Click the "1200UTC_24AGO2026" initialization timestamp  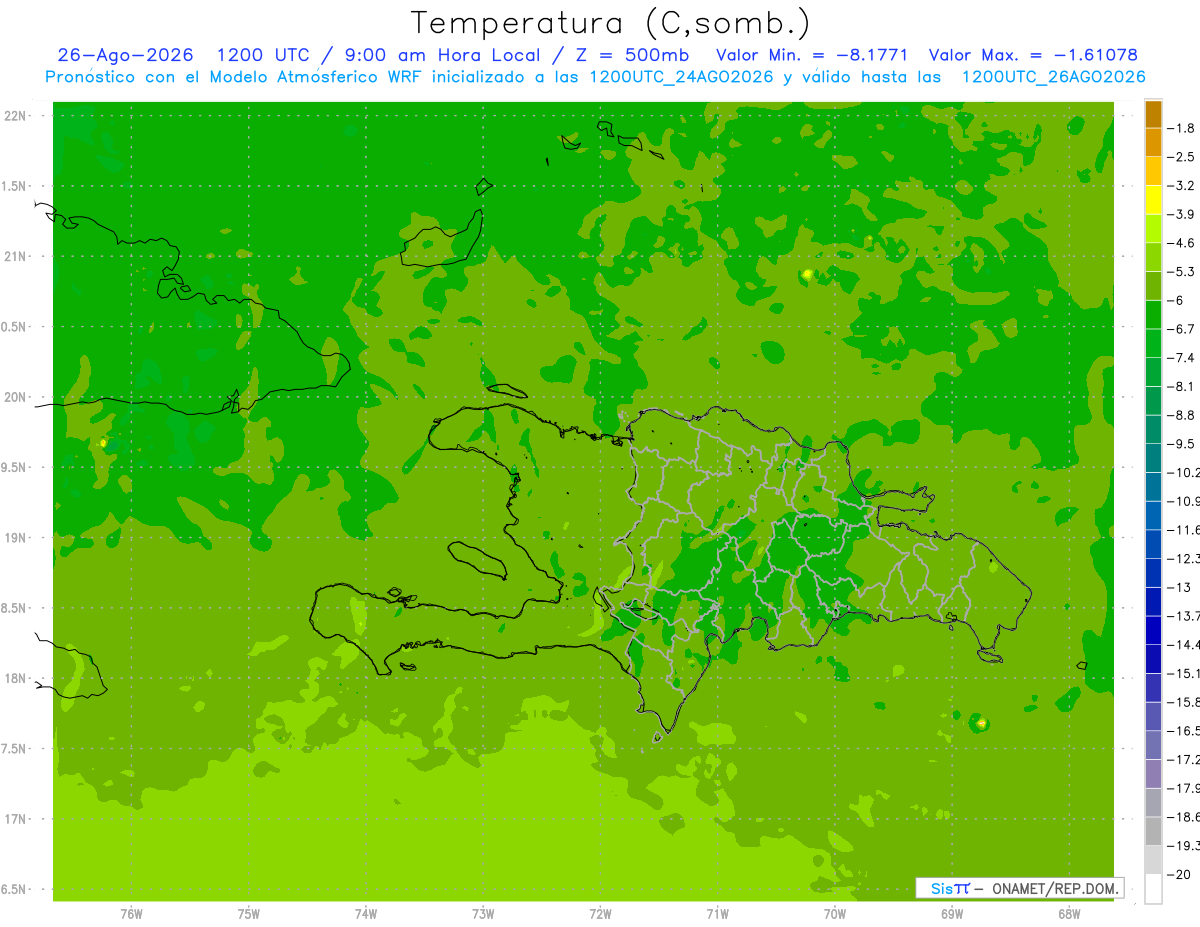click(680, 77)
